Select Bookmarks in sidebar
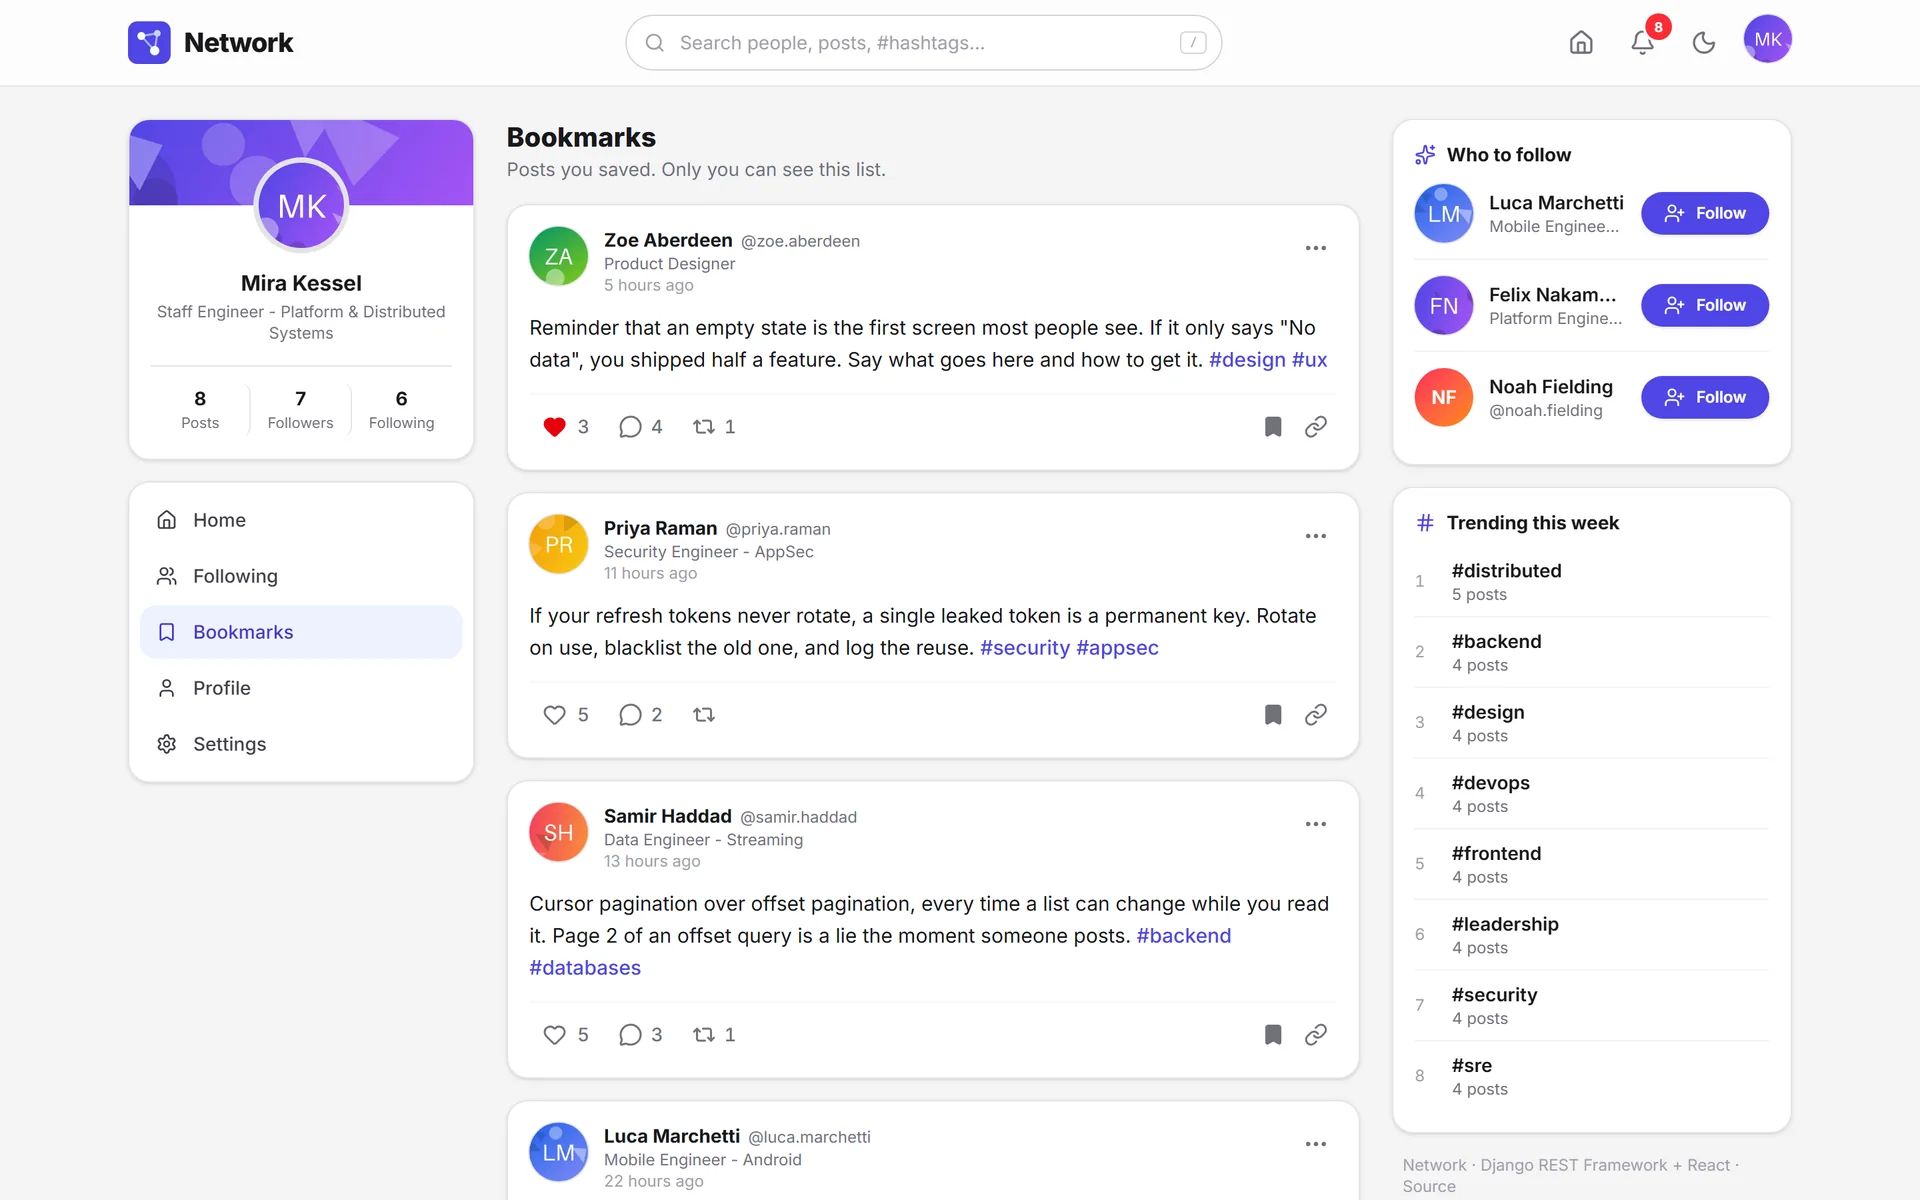Screen dimensions: 1920x1200 point(301,632)
